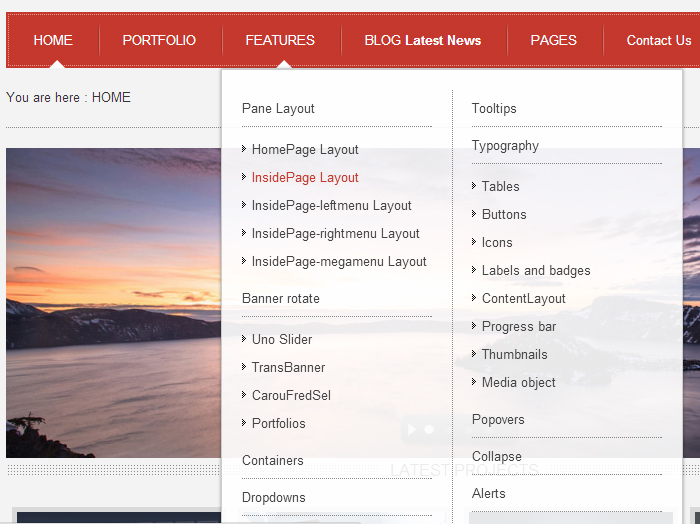Open the Pane Layout heading link
The height and width of the screenshot is (524, 700).
(278, 108)
